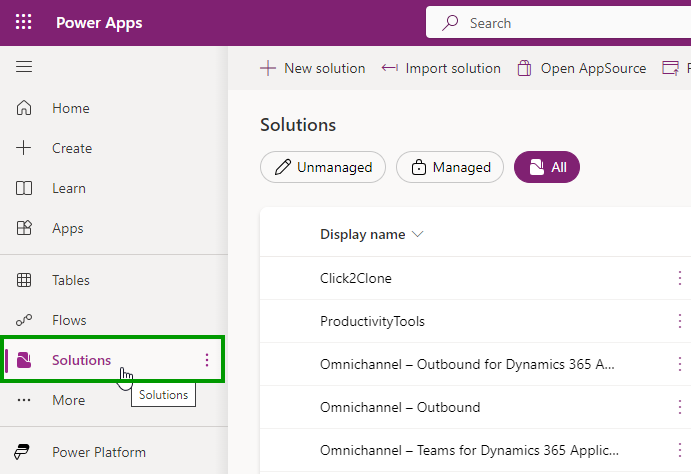Click the Power Apps title
The image size is (691, 474).
[99, 22]
